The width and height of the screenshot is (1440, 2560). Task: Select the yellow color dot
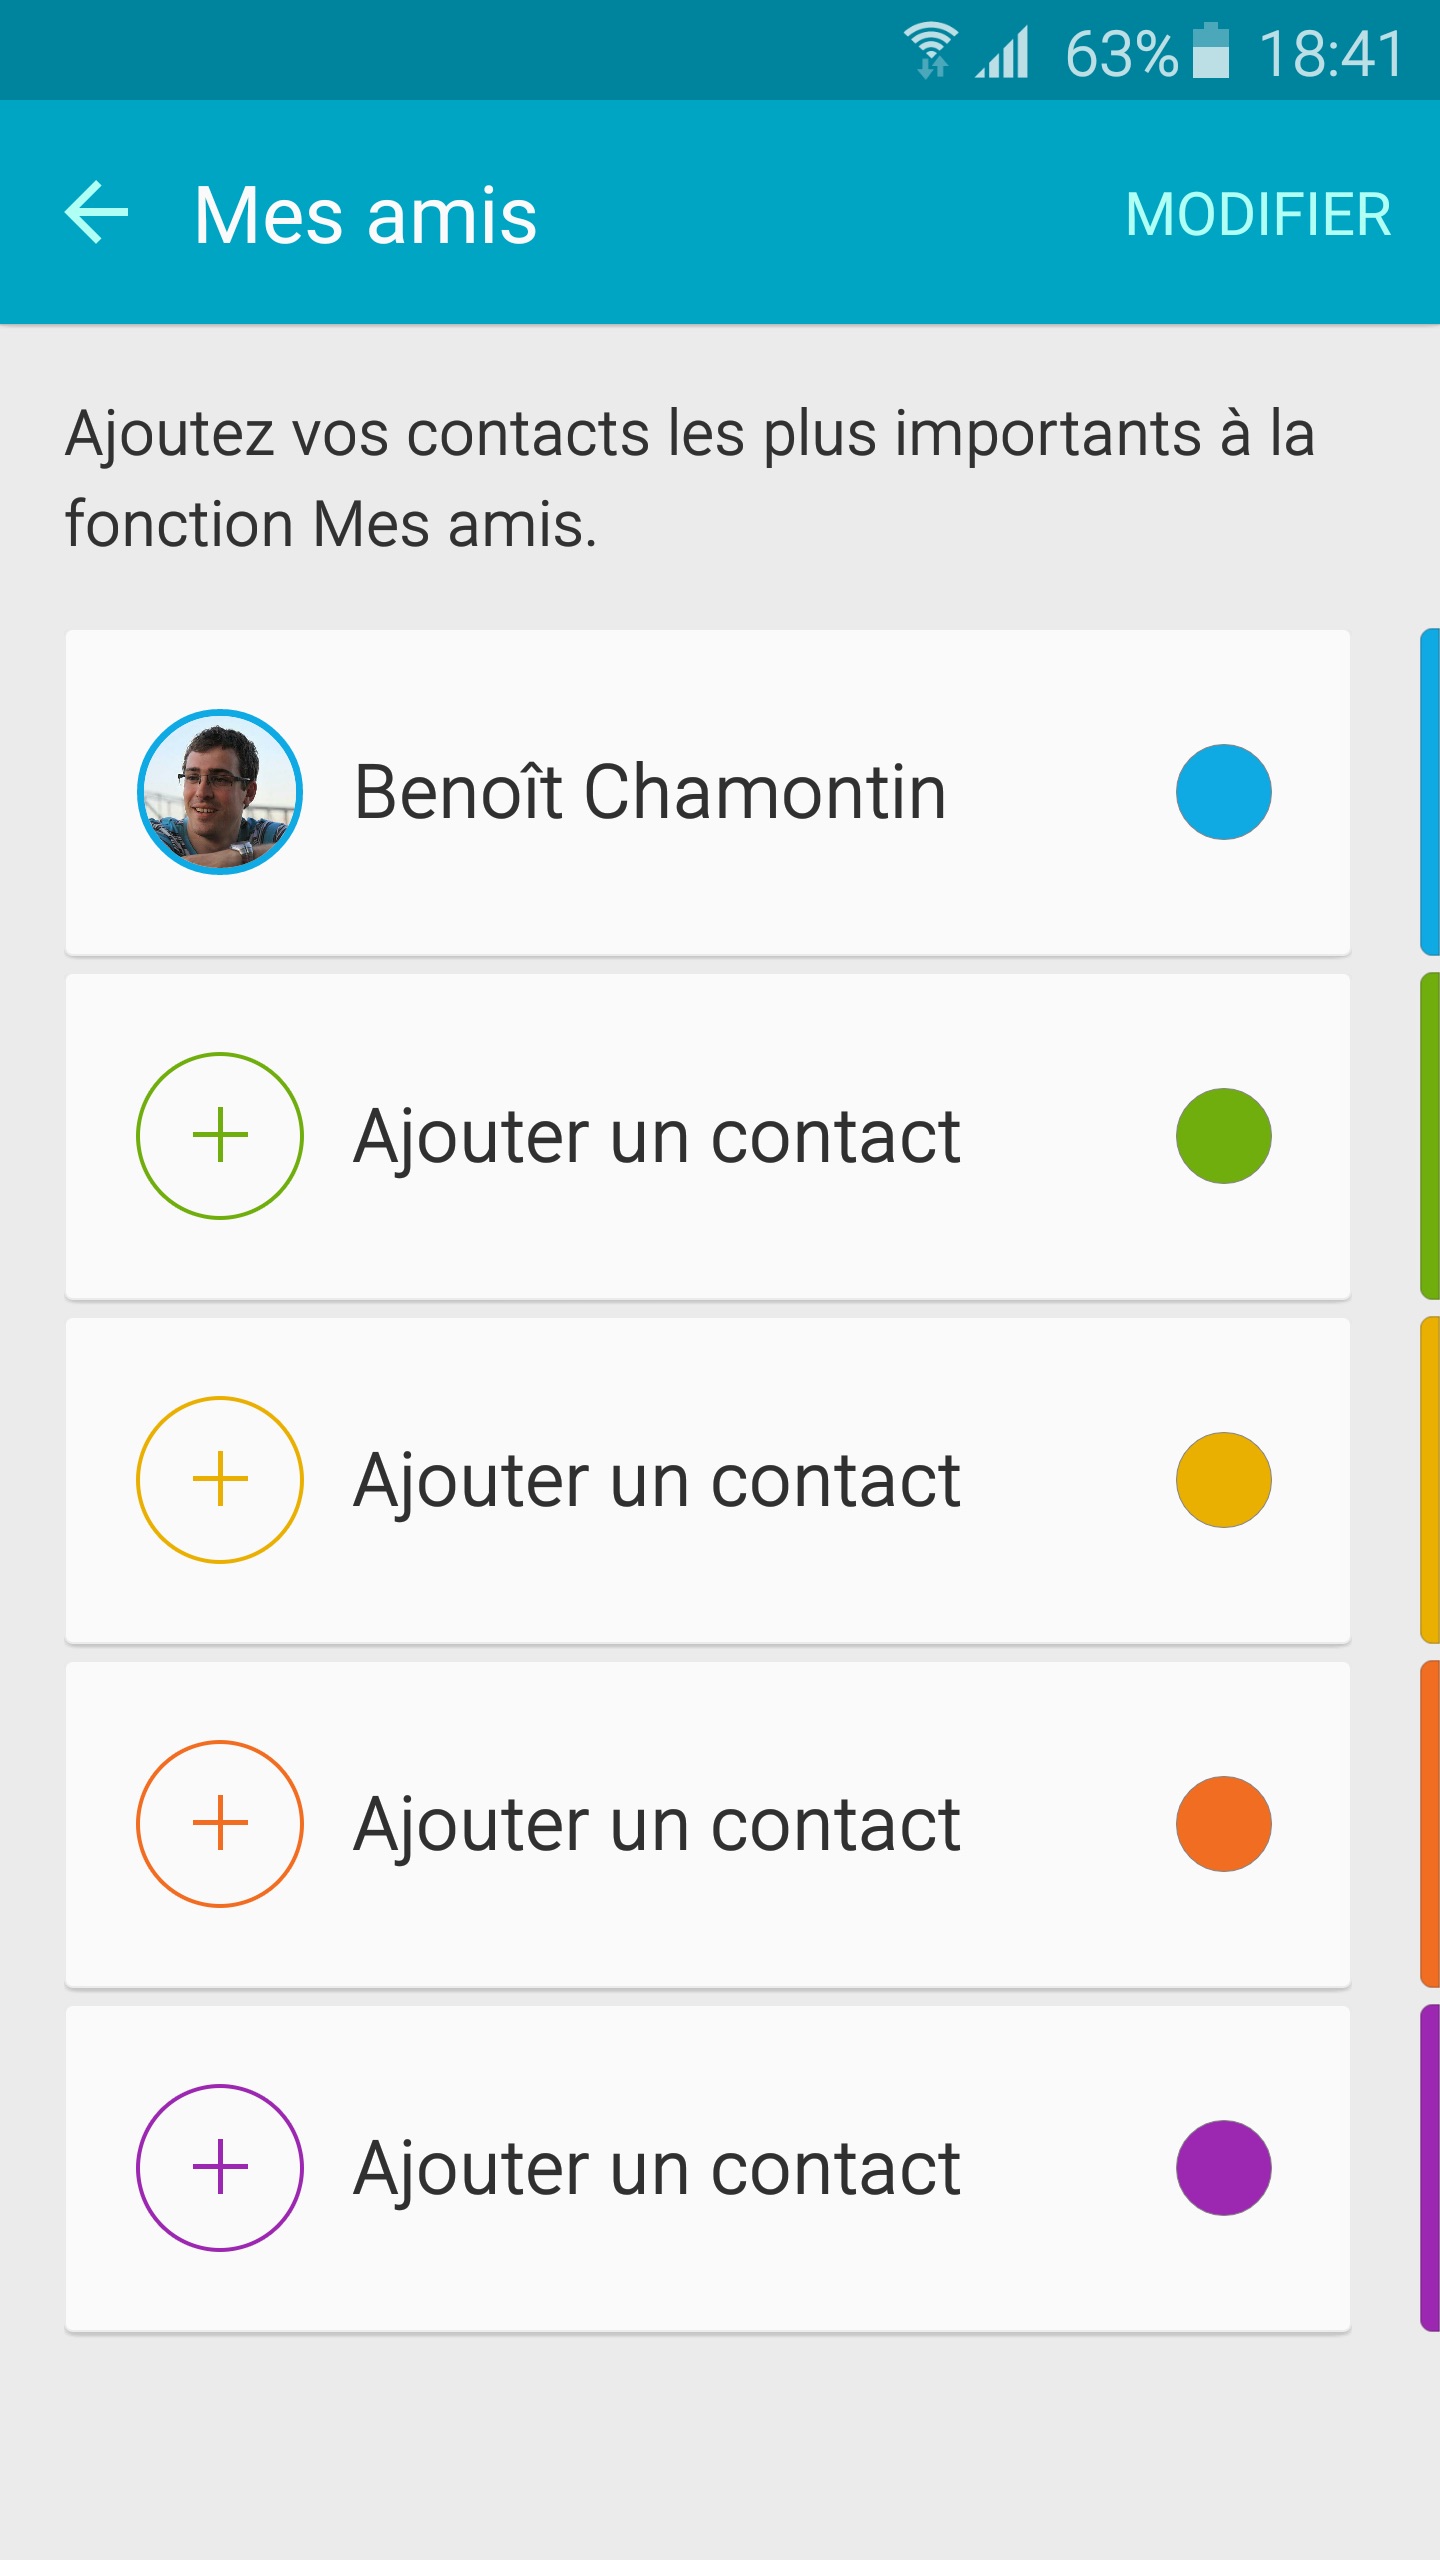[1223, 1480]
